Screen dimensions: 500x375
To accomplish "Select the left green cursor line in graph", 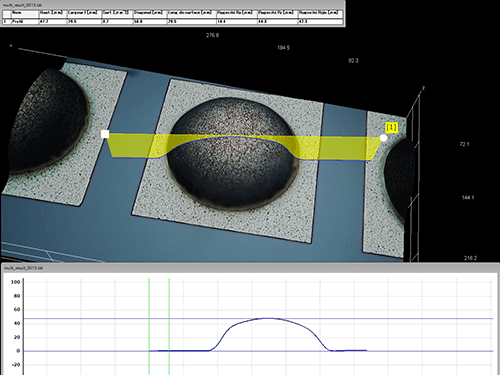I will 149,326.
